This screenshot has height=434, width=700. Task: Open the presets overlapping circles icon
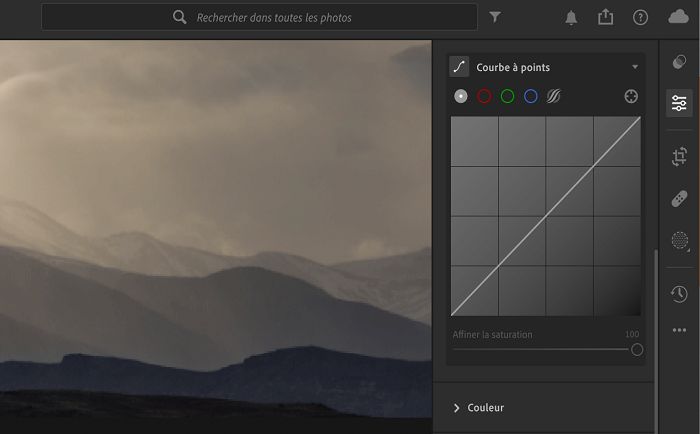pyautogui.click(x=679, y=62)
